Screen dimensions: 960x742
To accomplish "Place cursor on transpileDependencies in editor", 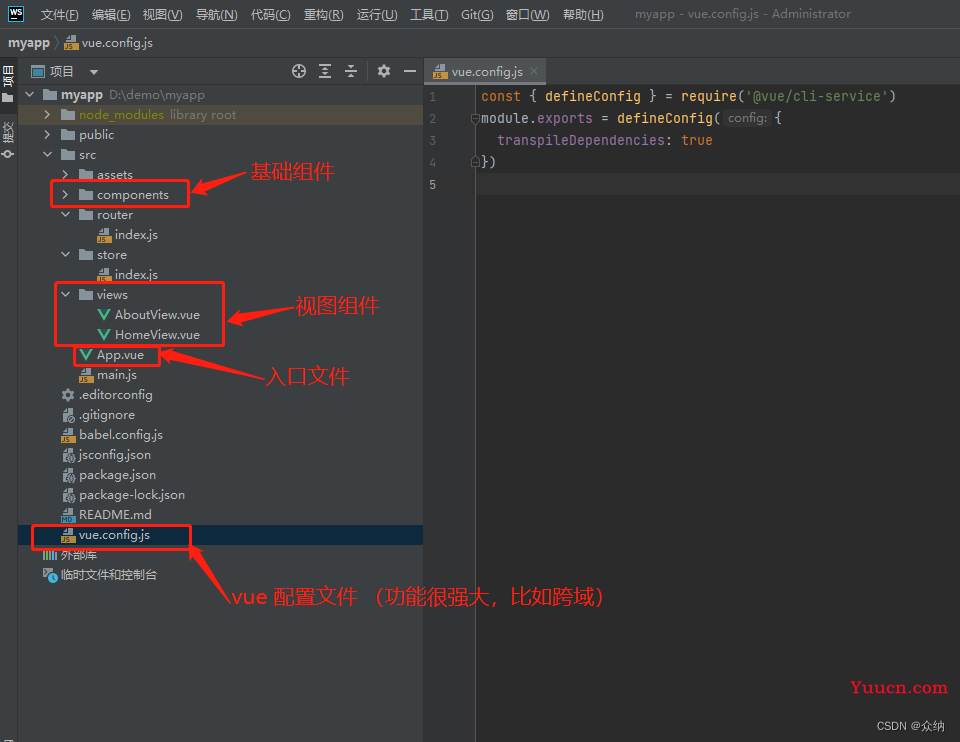I will tap(580, 140).
